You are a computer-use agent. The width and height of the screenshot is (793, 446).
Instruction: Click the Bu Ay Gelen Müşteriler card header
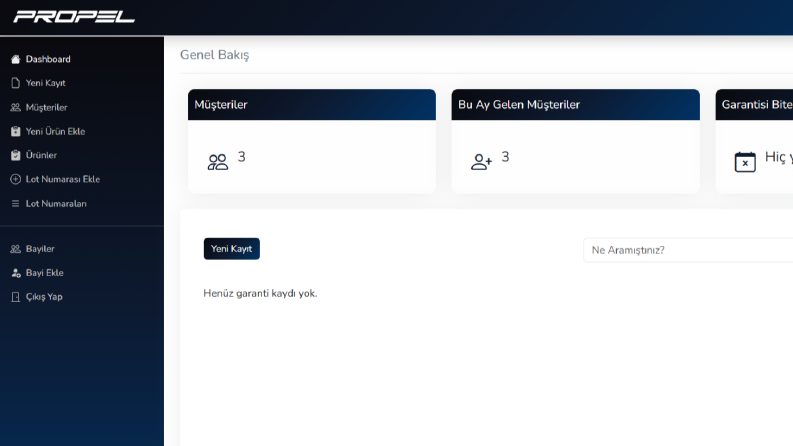[576, 105]
